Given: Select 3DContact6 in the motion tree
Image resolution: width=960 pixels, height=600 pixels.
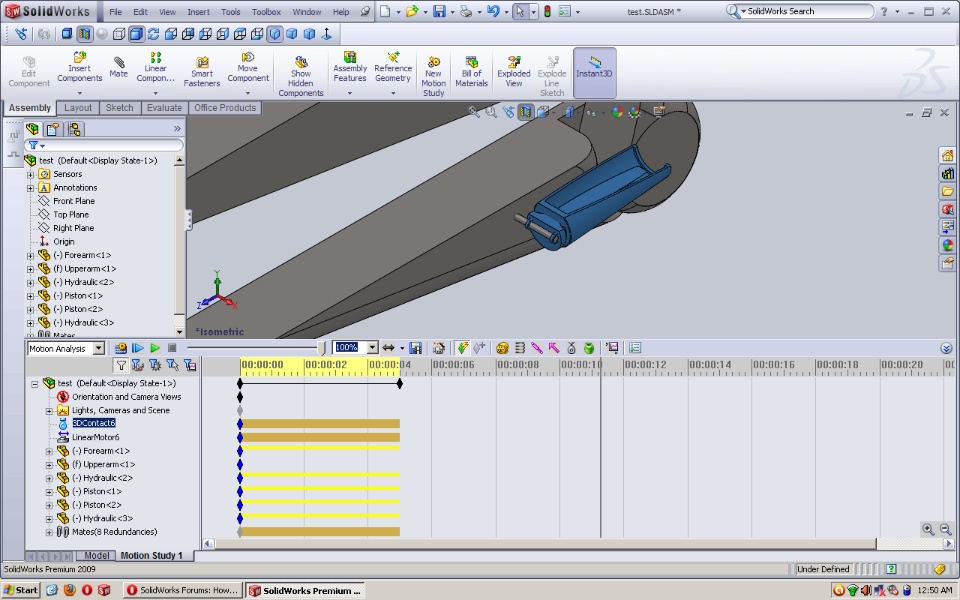Looking at the screenshot, I should point(94,423).
